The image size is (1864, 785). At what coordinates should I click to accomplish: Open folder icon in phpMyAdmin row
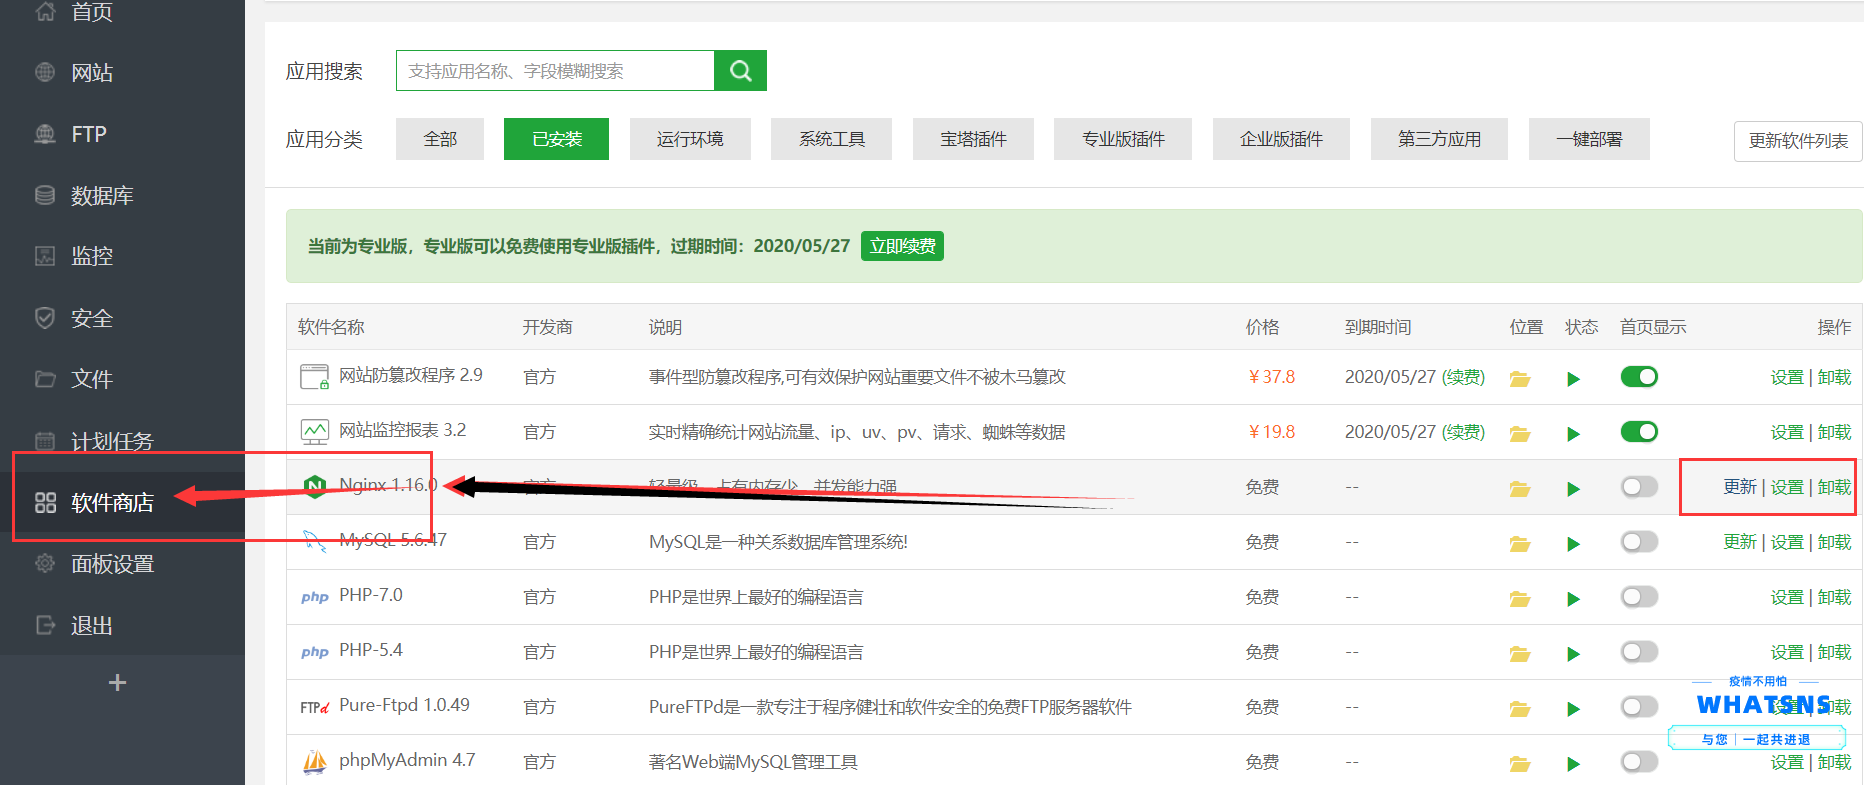pos(1519,764)
